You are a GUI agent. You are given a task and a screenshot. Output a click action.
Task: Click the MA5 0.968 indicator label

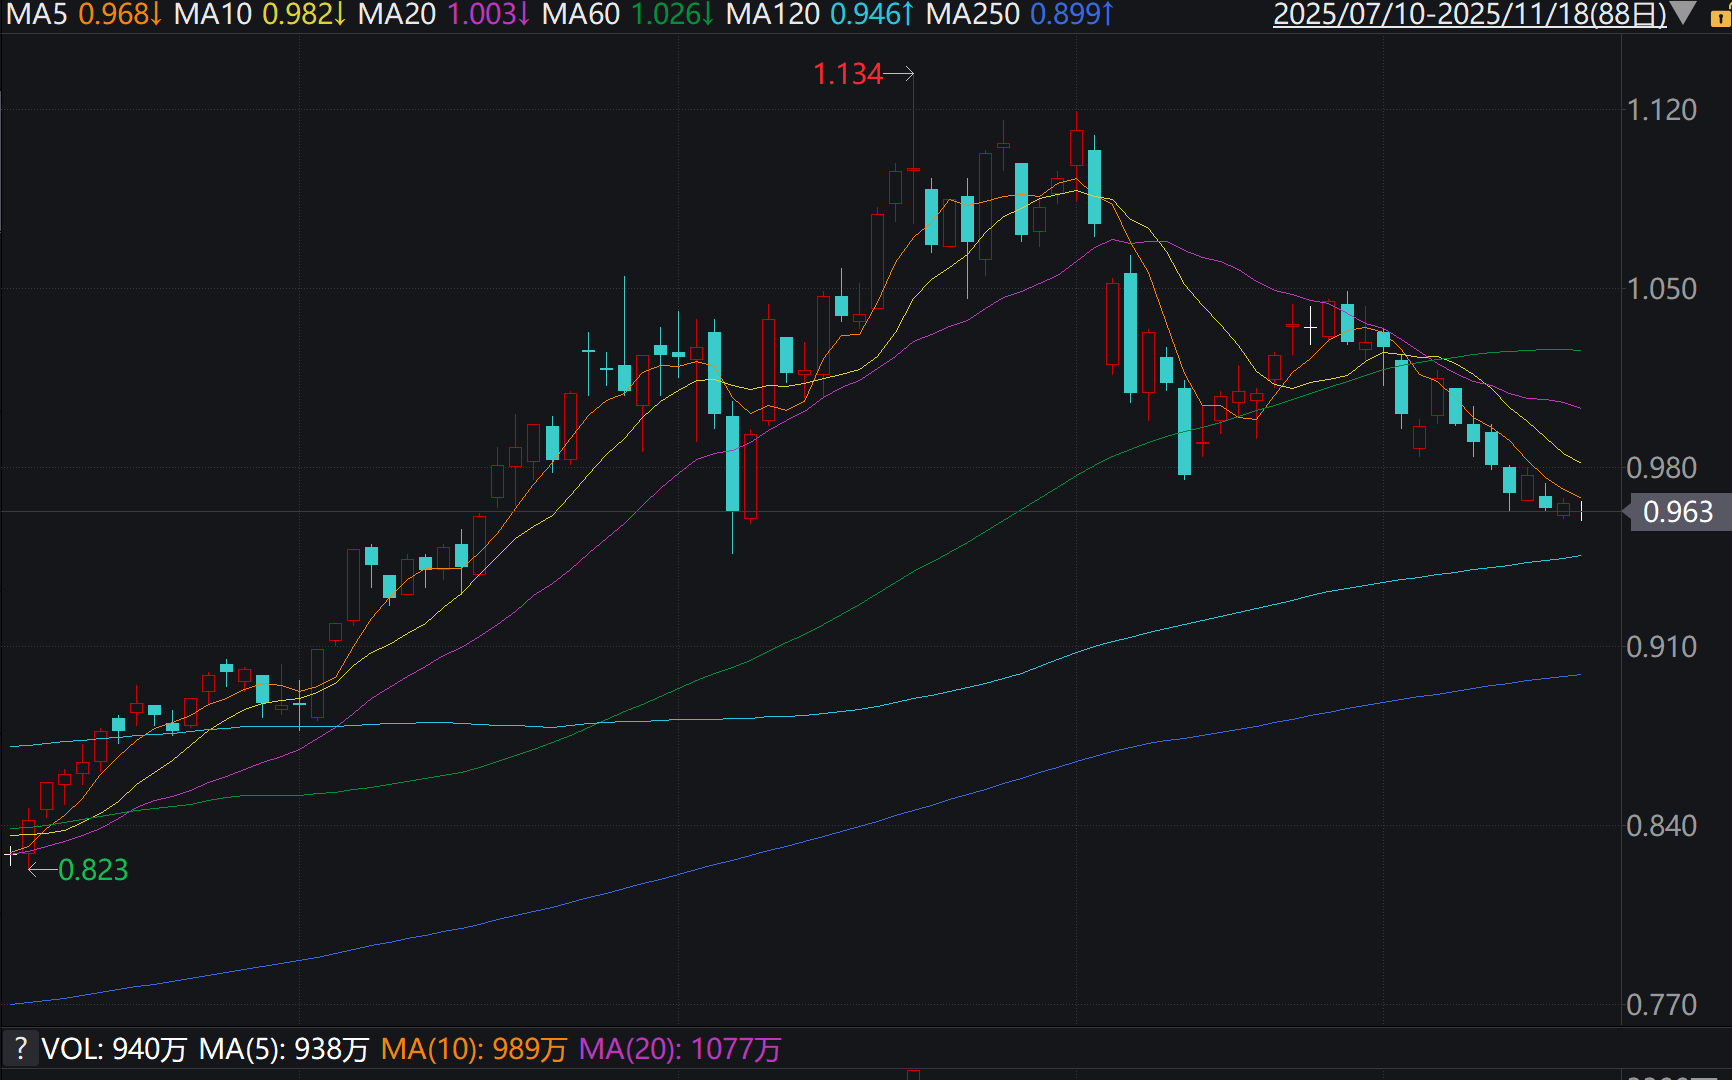[84, 15]
